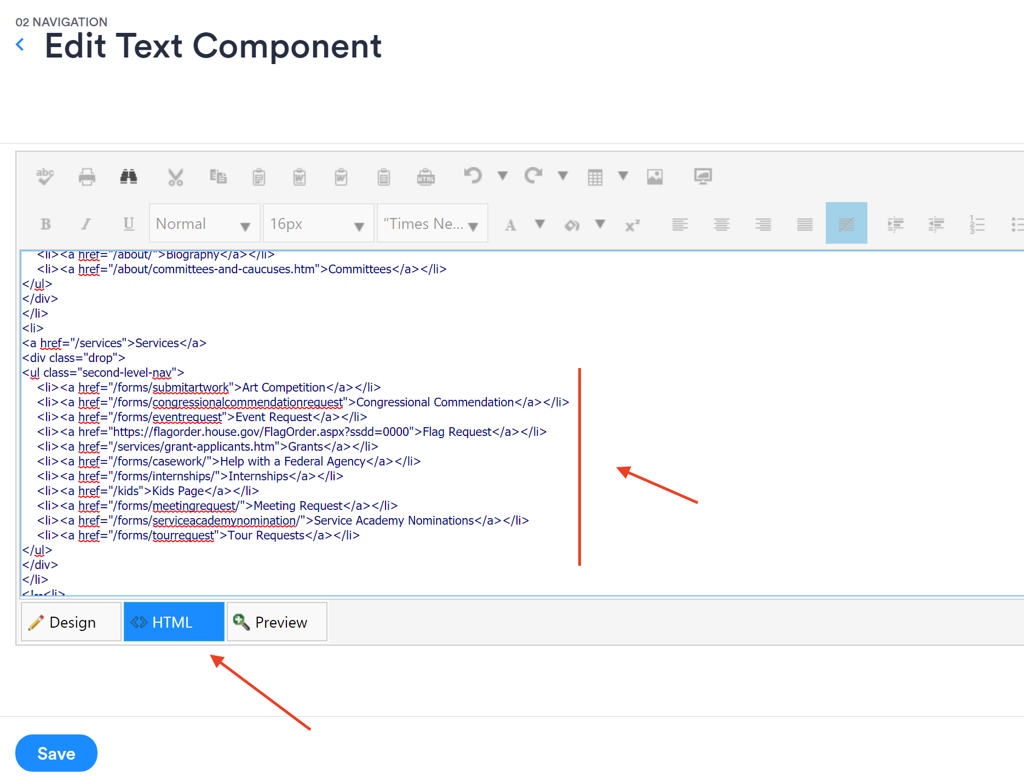Click the Paste as HTML icon
The height and width of the screenshot is (781, 1024).
(426, 177)
